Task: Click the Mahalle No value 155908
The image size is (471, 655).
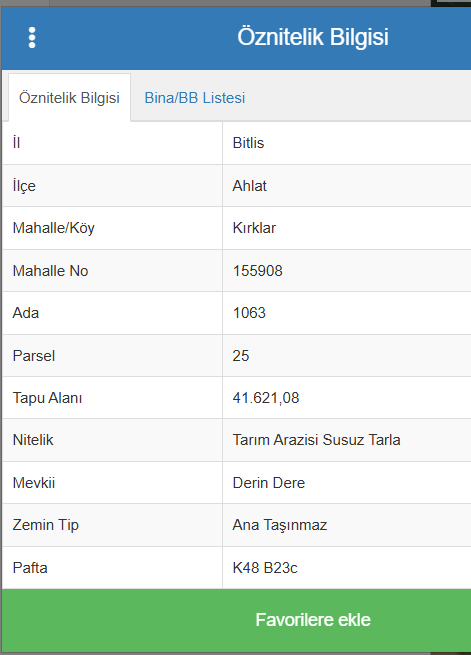Action: point(258,271)
